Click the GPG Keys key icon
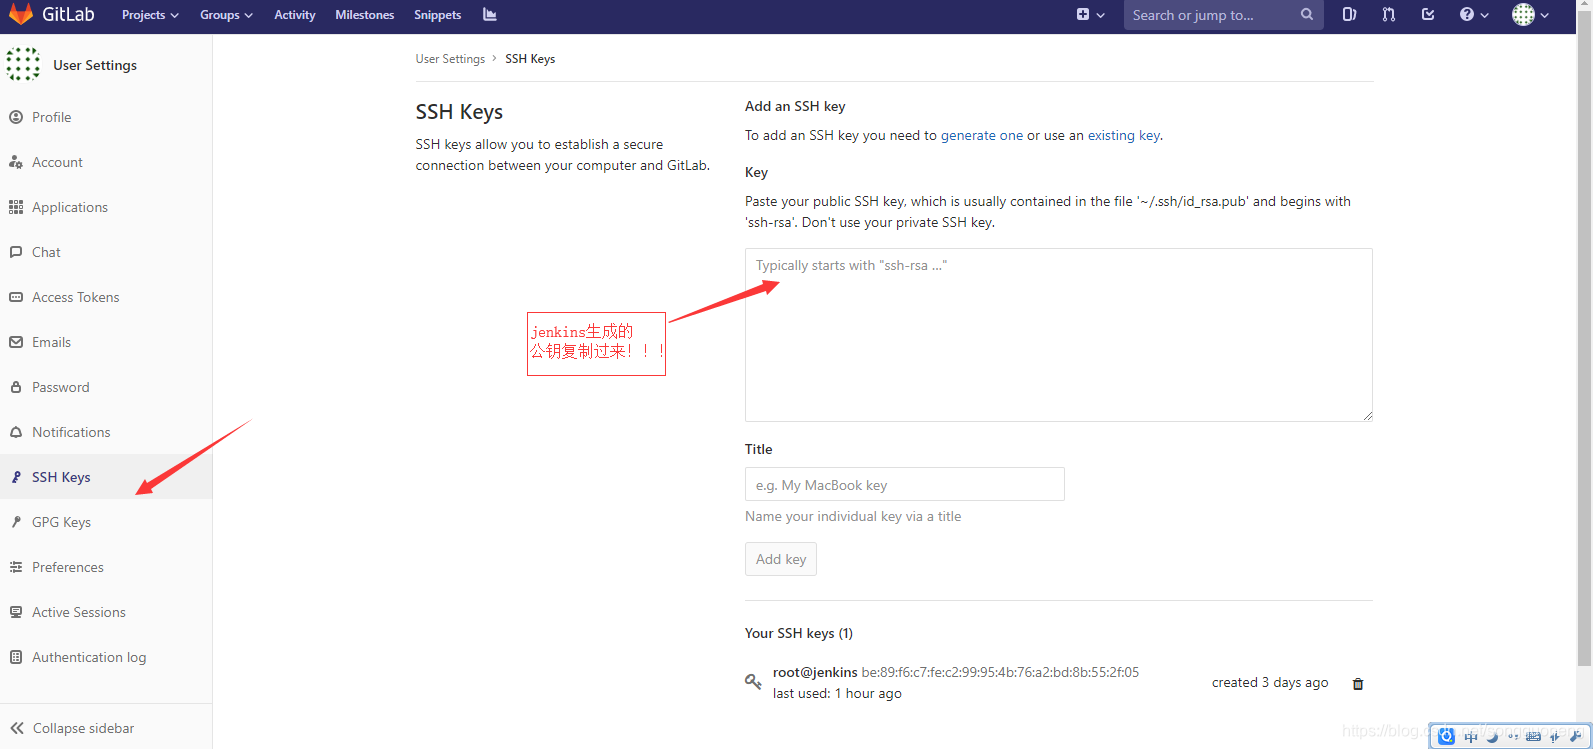 click(16, 522)
